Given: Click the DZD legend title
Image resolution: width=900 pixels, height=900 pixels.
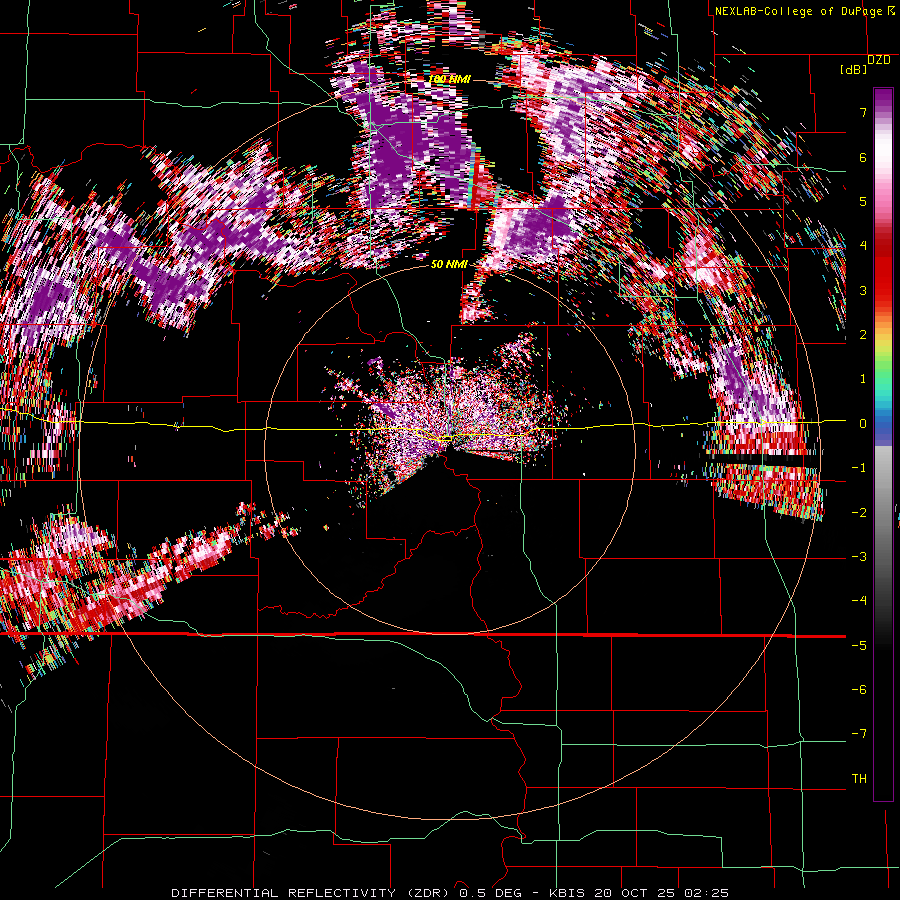Looking at the screenshot, I should [x=879, y=60].
